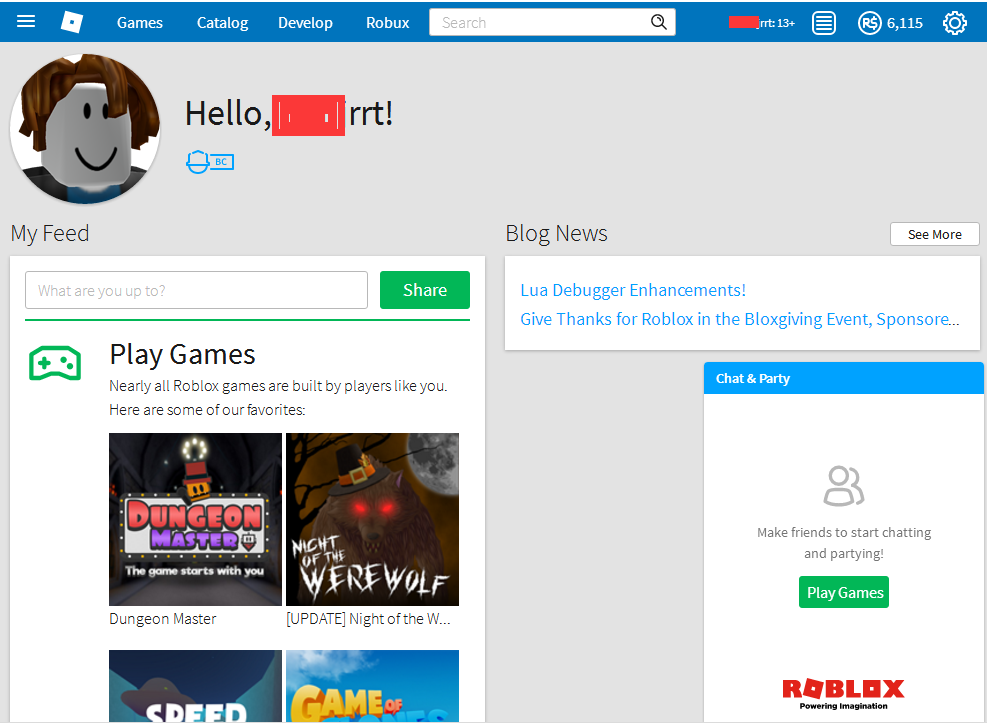The image size is (987, 723).
Task: Click the Blog News heading
Action: [556, 233]
